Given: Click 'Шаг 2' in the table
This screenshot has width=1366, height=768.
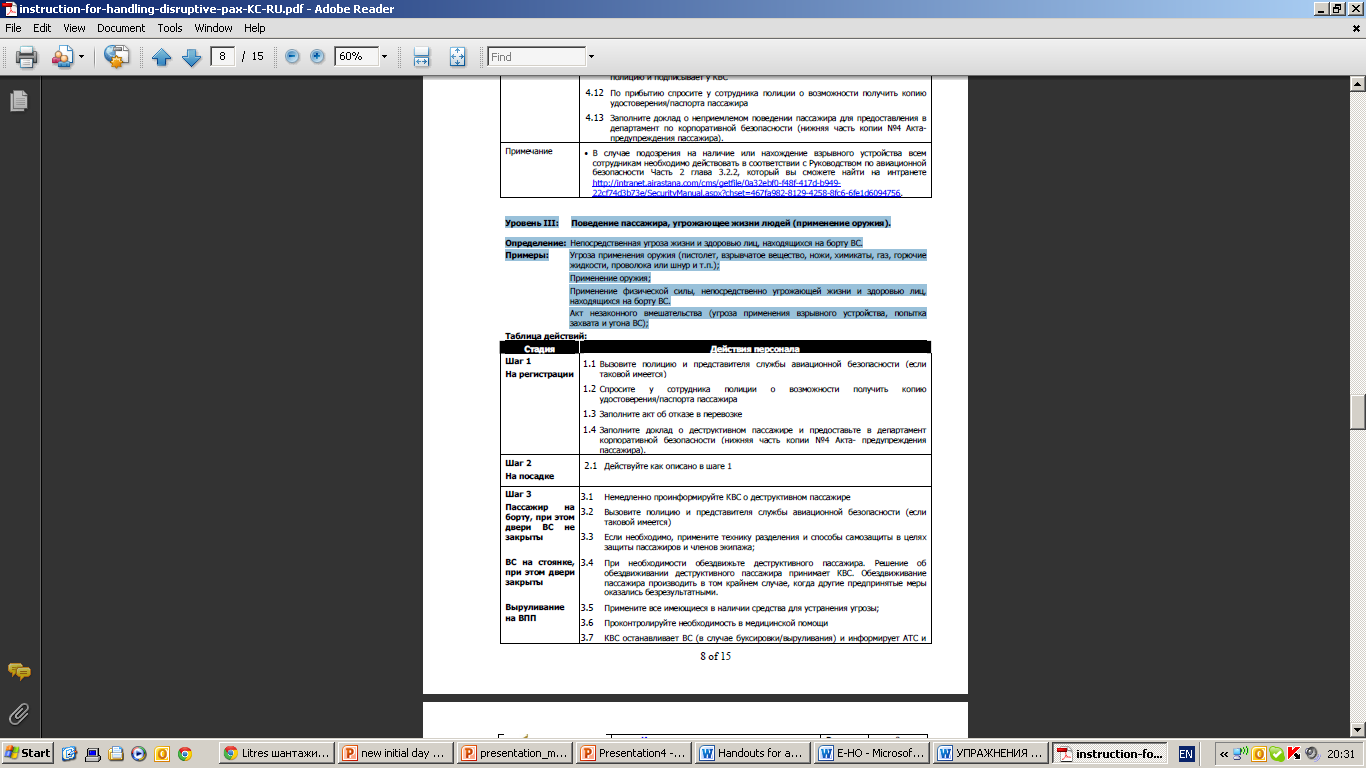Looking at the screenshot, I should [x=519, y=463].
